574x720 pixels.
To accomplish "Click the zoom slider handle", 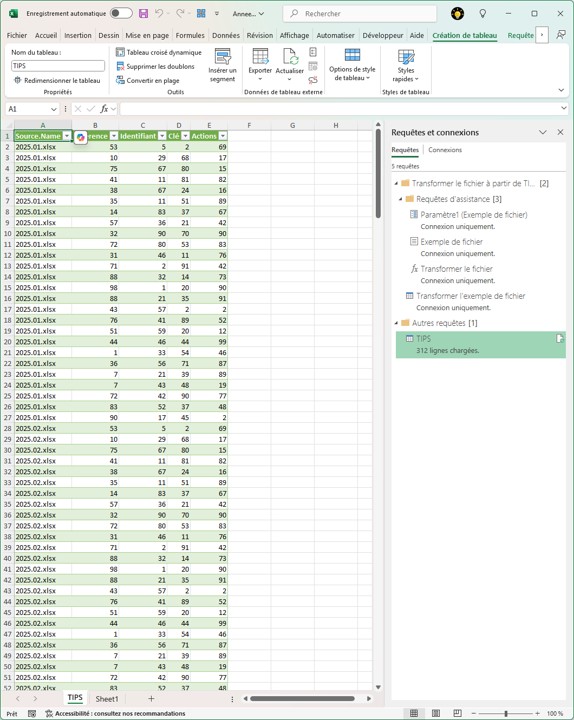I will (x=506, y=713).
